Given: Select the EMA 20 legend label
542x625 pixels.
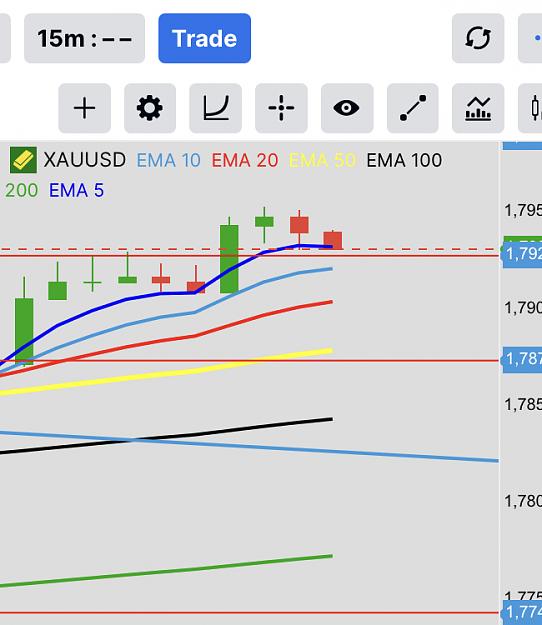Looking at the screenshot, I should point(245,160).
